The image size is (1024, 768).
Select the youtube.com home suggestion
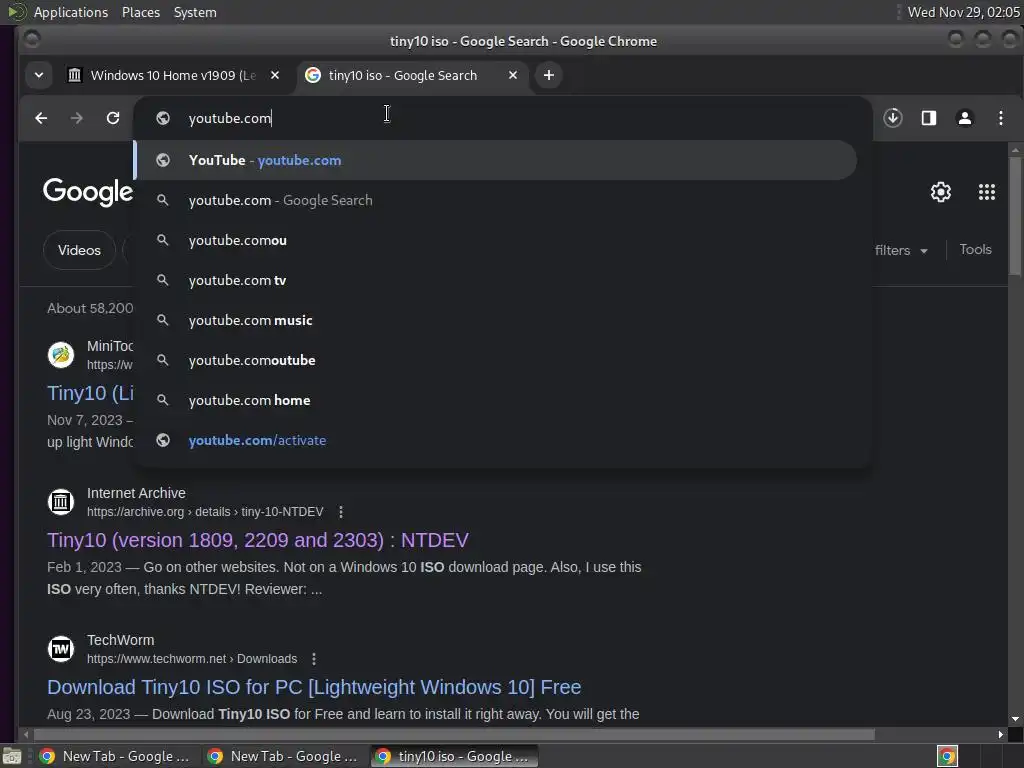click(x=496, y=400)
